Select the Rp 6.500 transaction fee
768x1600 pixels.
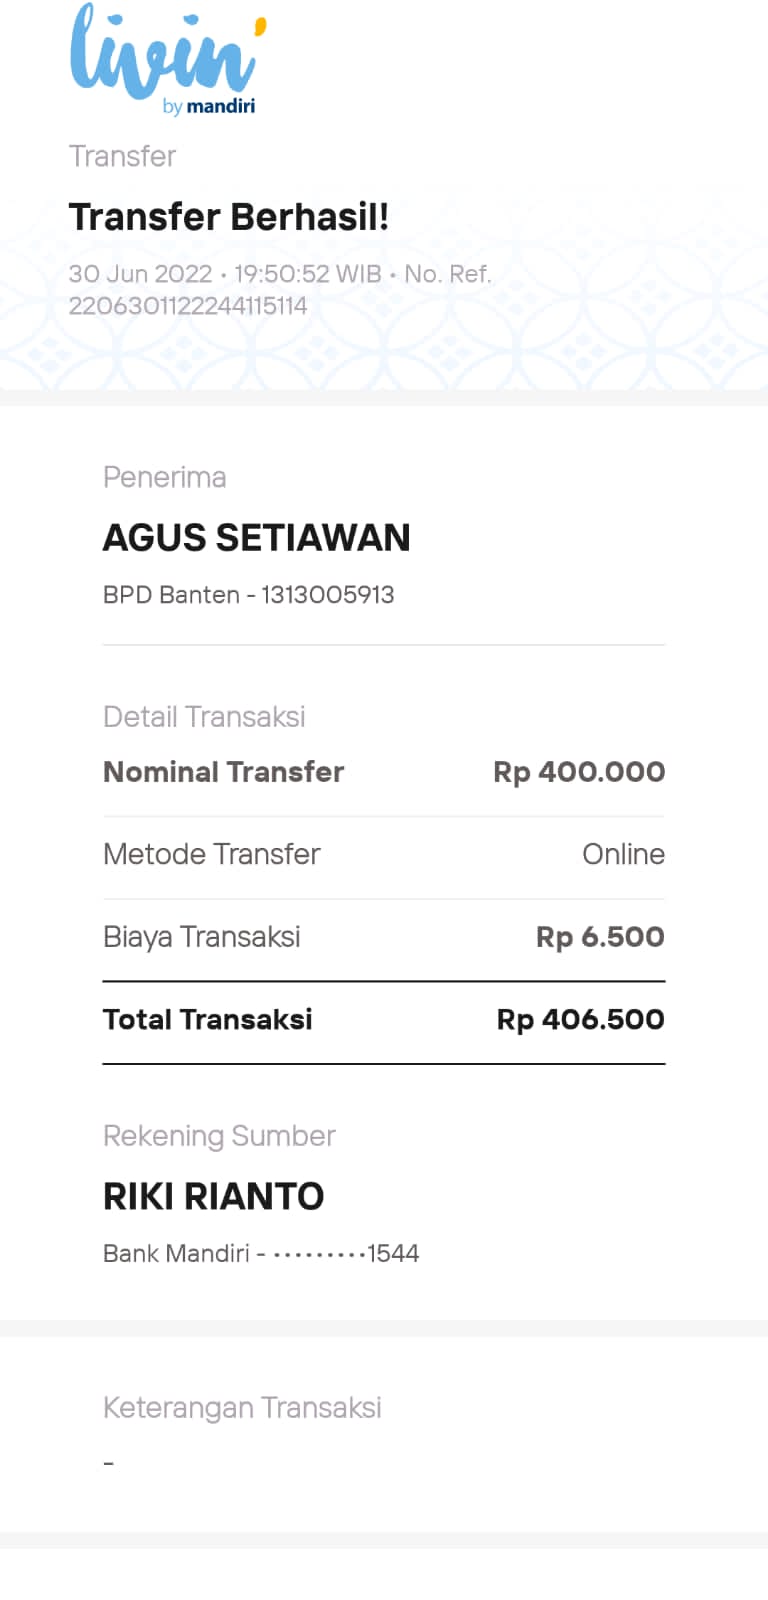click(600, 937)
